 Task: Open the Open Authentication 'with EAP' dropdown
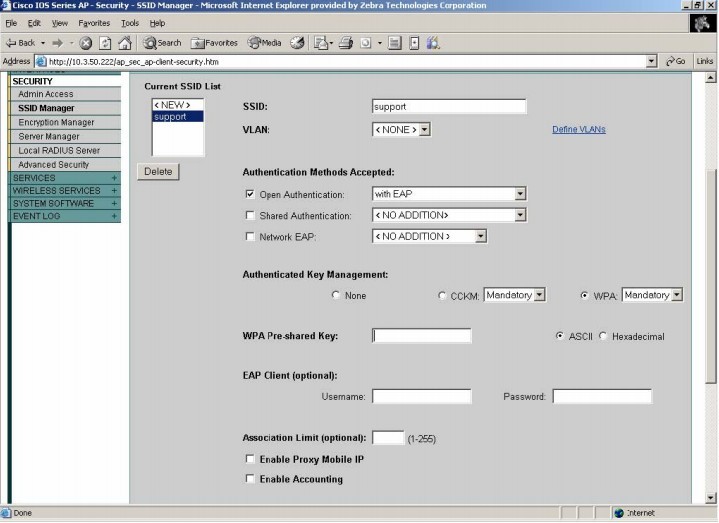coord(448,194)
